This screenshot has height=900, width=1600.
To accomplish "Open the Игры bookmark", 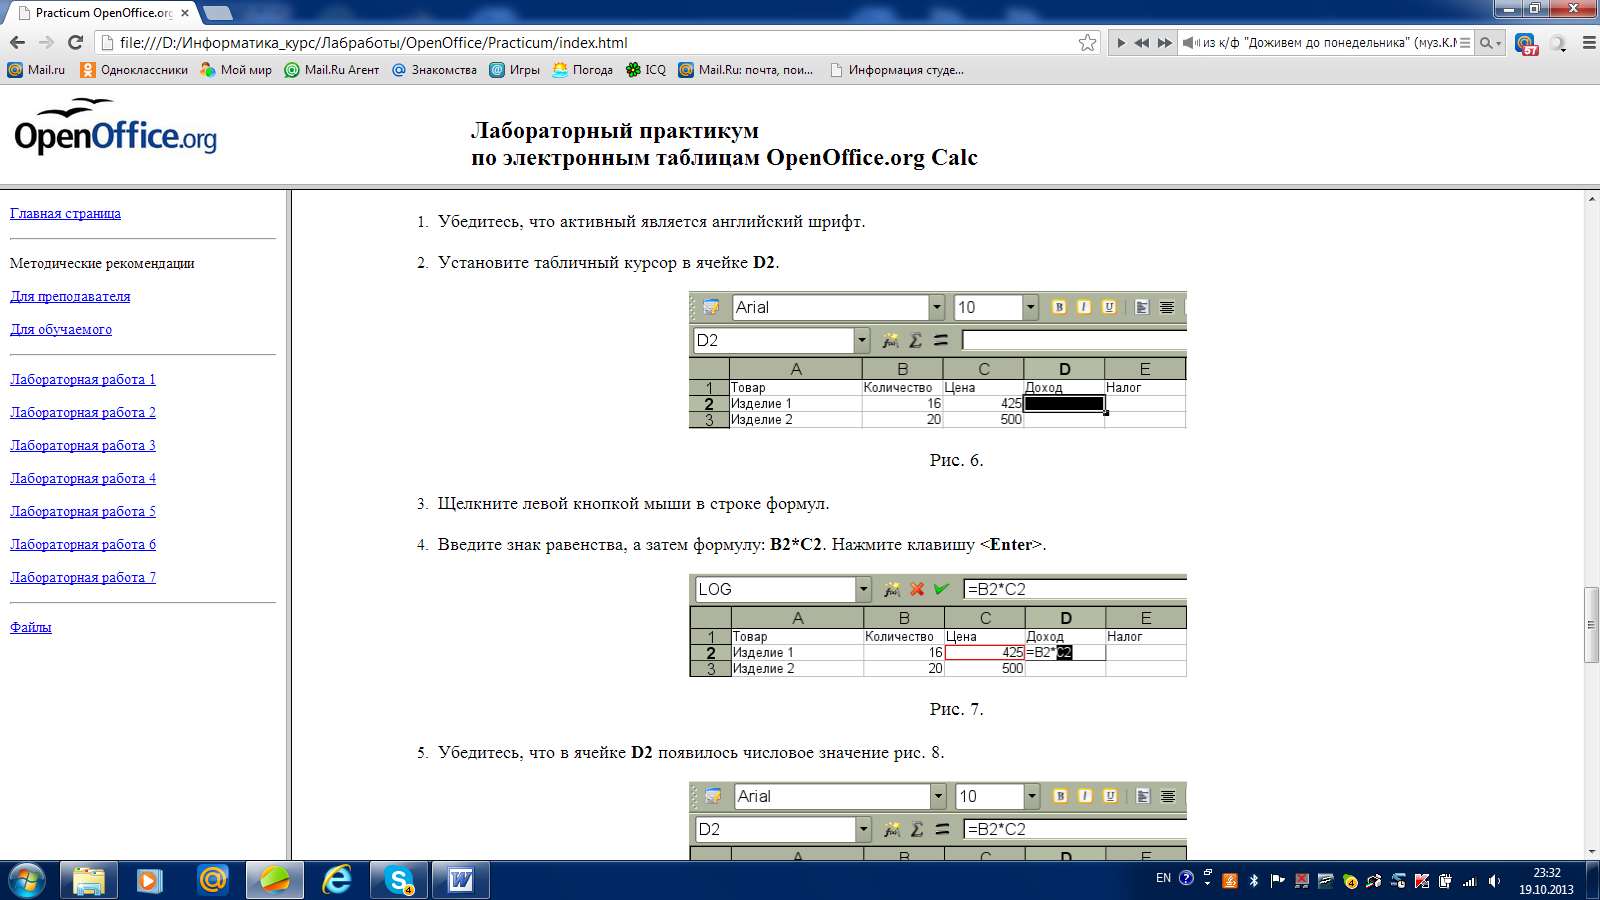I will tap(514, 70).
